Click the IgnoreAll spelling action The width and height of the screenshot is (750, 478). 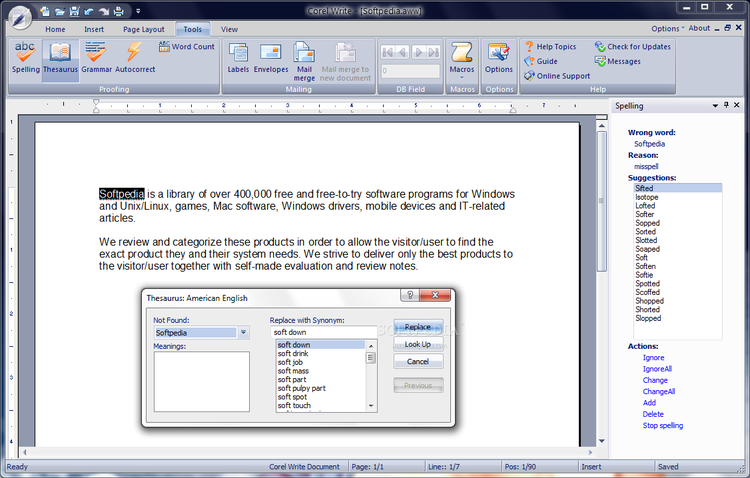click(657, 369)
